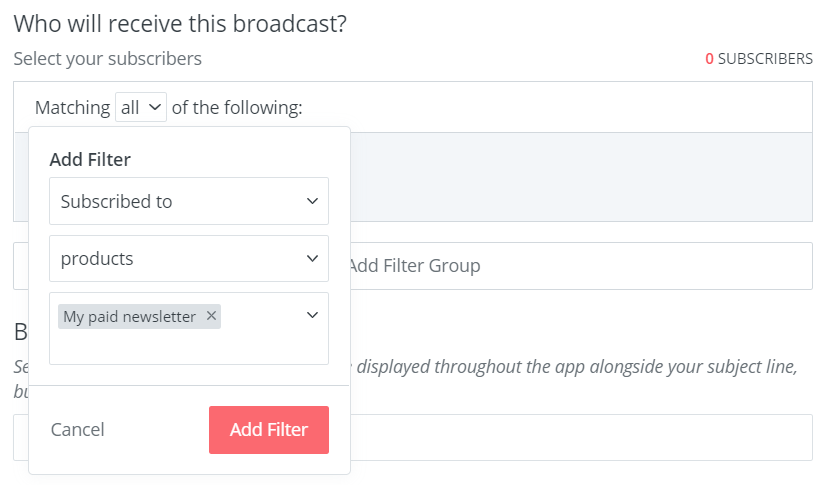Click the light blue filter group area

point(580,175)
